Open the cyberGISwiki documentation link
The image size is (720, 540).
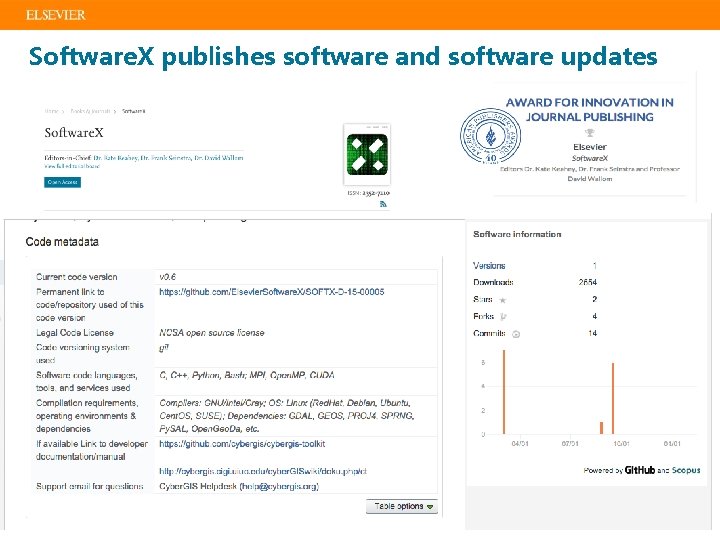tap(263, 471)
